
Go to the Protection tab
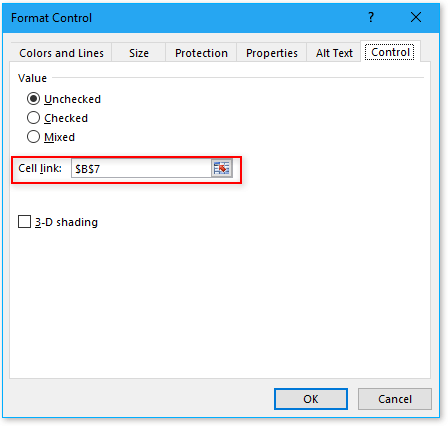(x=201, y=53)
